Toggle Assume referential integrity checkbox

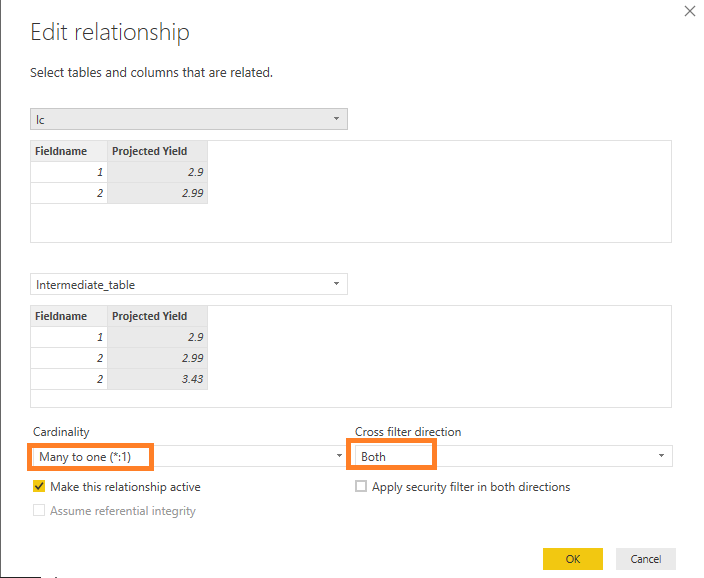click(x=39, y=510)
